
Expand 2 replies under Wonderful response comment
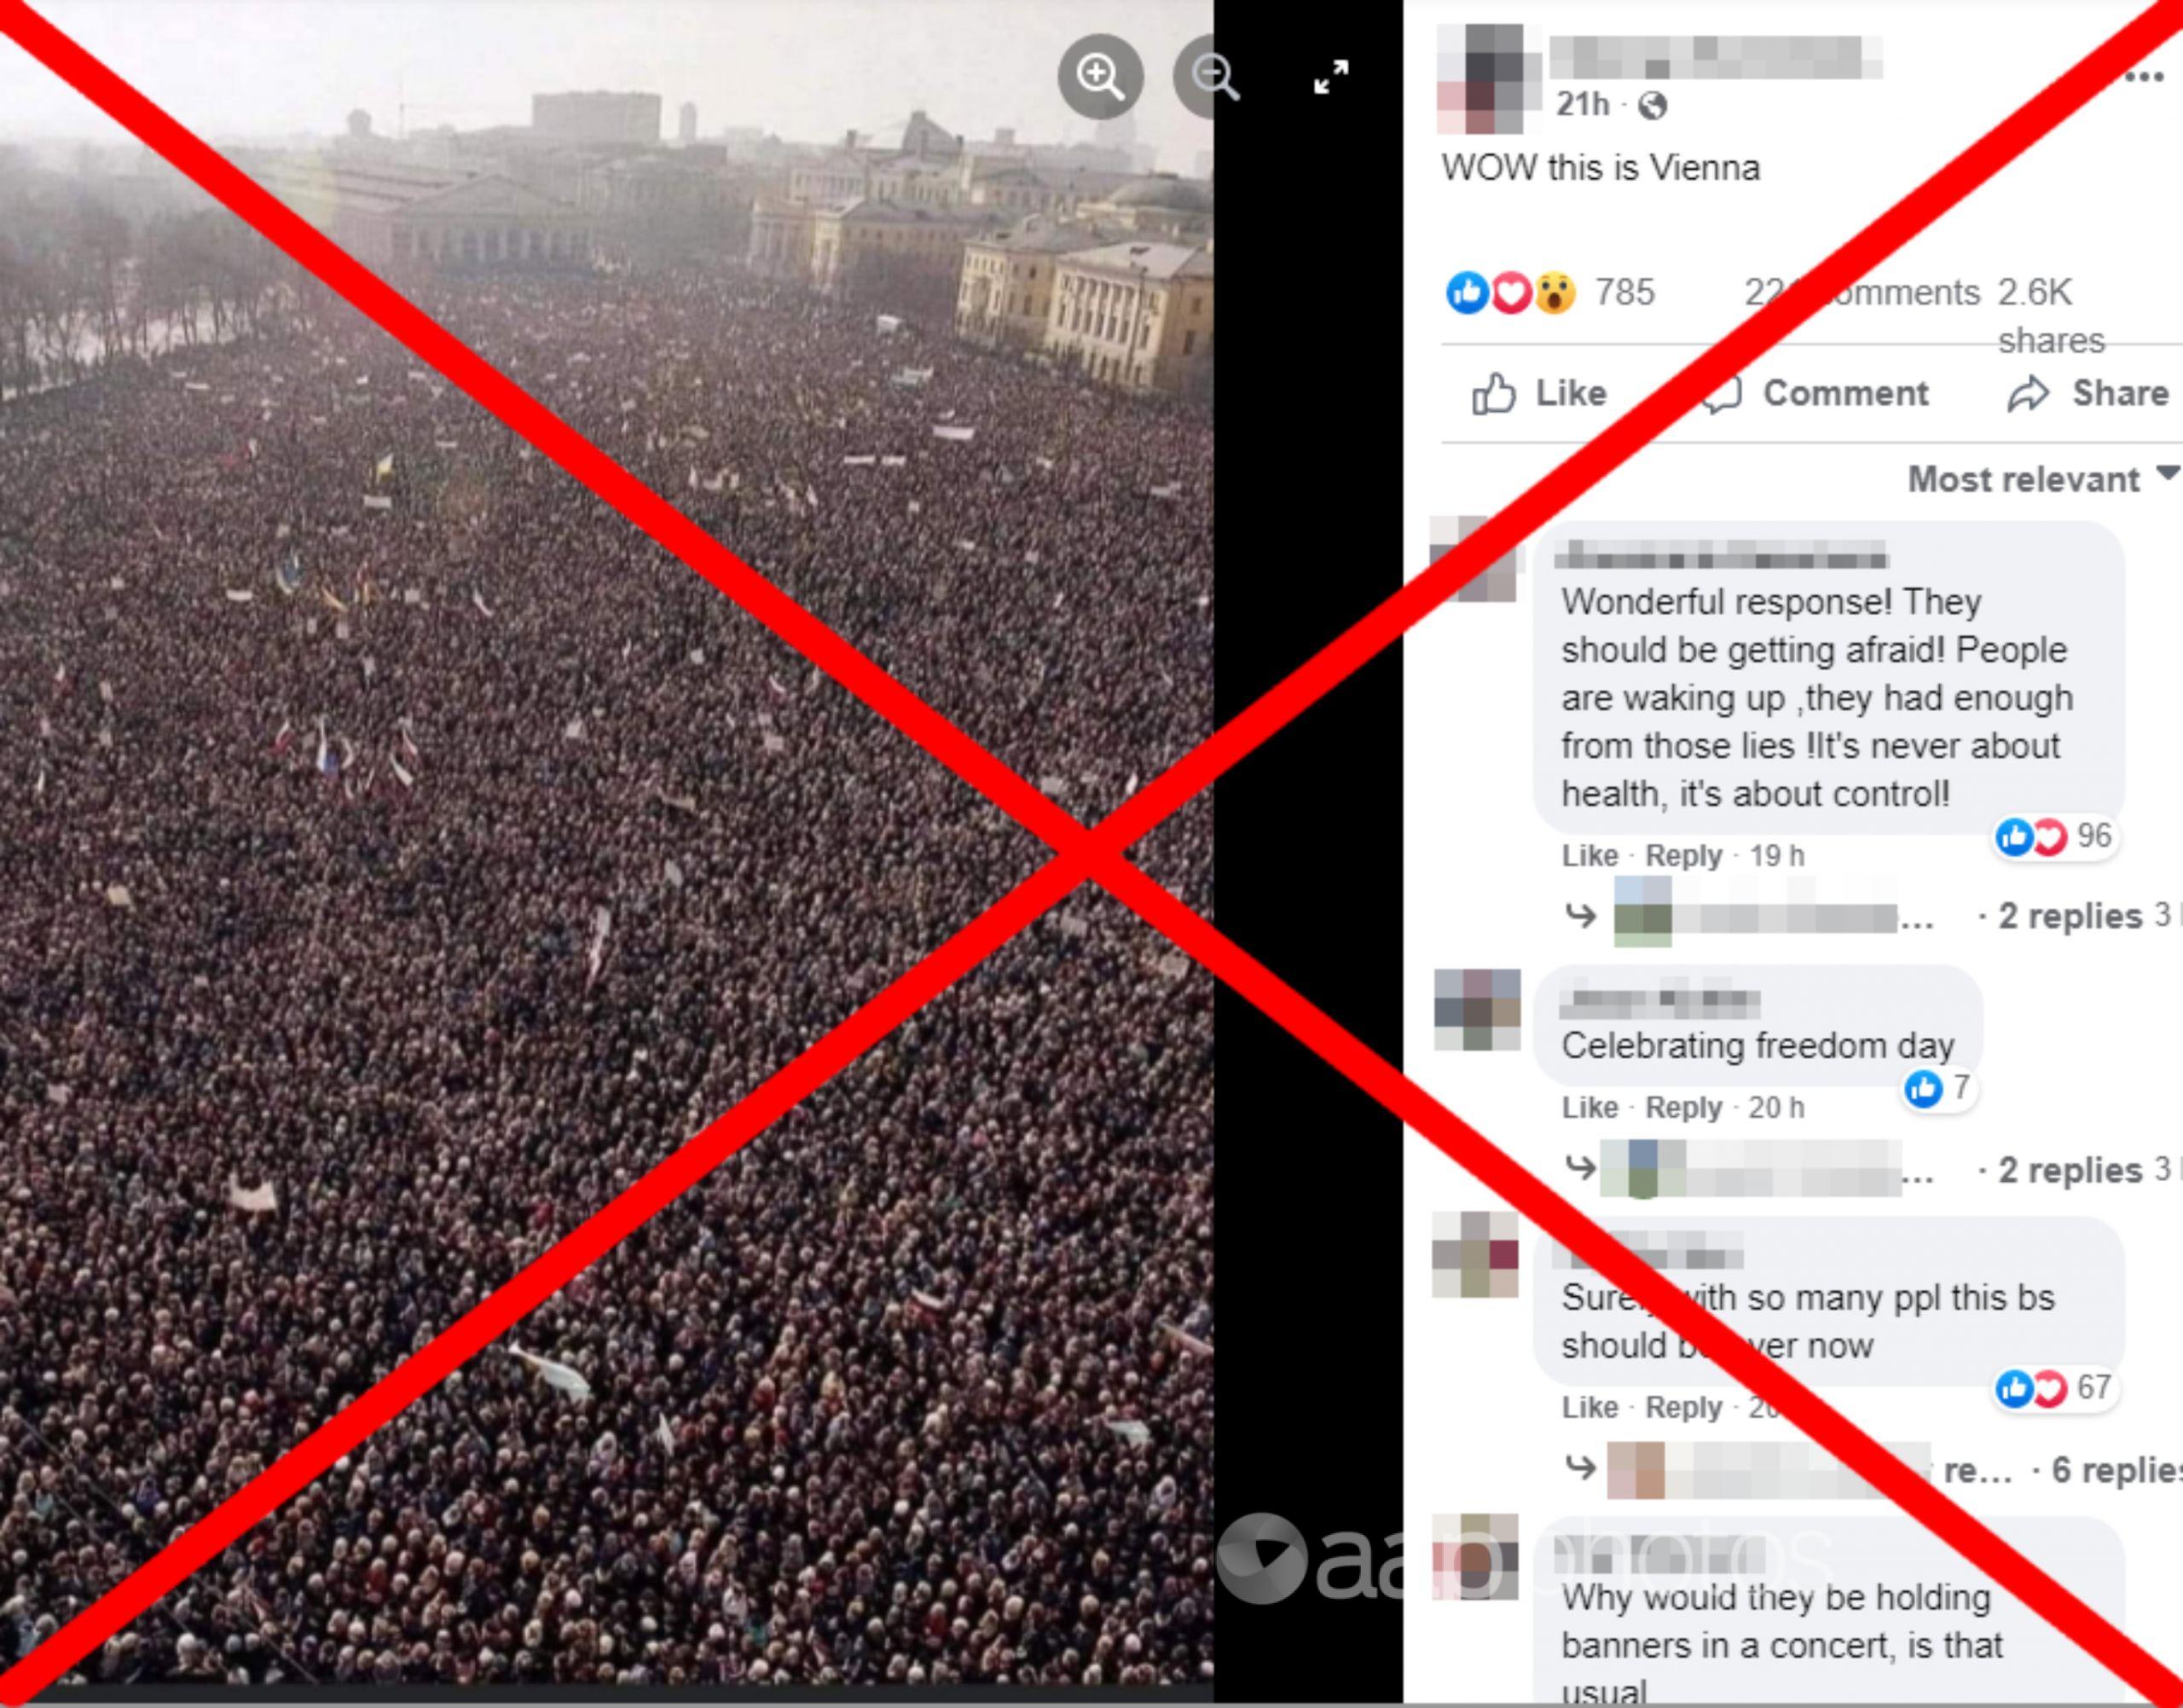pos(2070,916)
